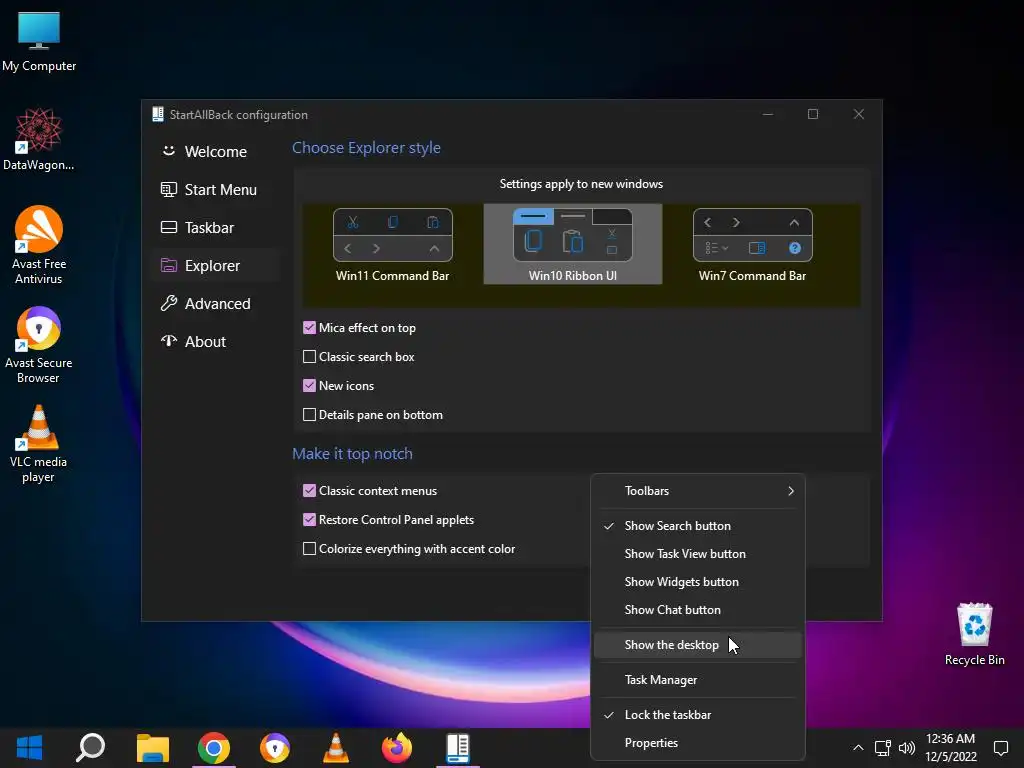Open the Advanced settings section

click(216, 303)
